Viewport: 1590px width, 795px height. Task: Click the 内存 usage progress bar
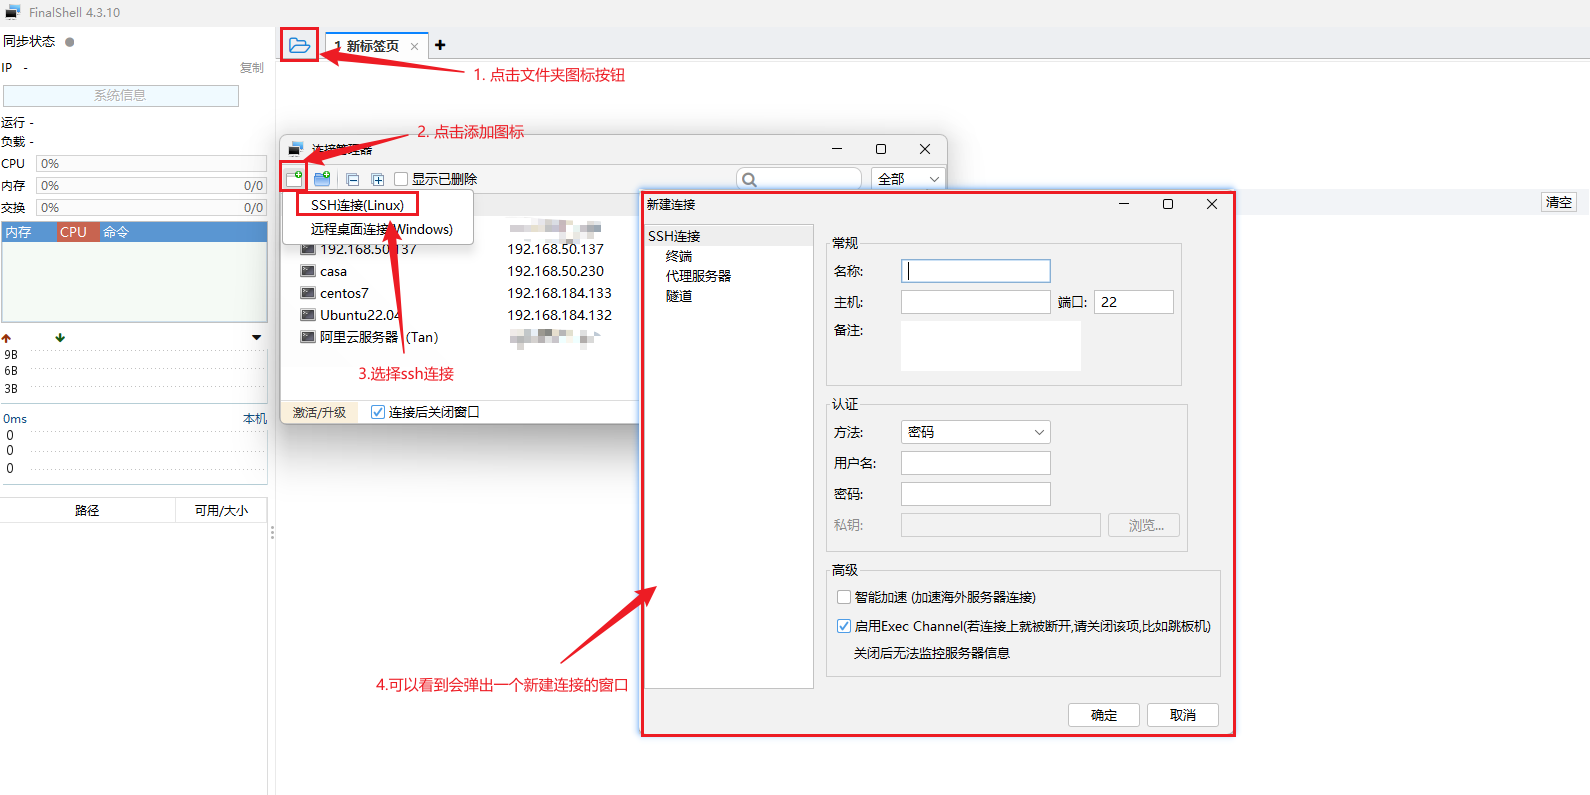pyautogui.click(x=151, y=186)
